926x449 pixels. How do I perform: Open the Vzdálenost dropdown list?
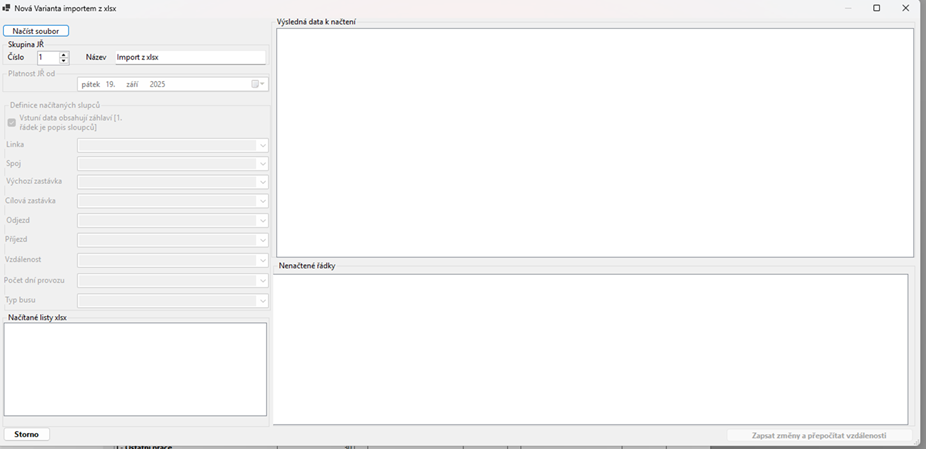pyautogui.click(x=262, y=261)
